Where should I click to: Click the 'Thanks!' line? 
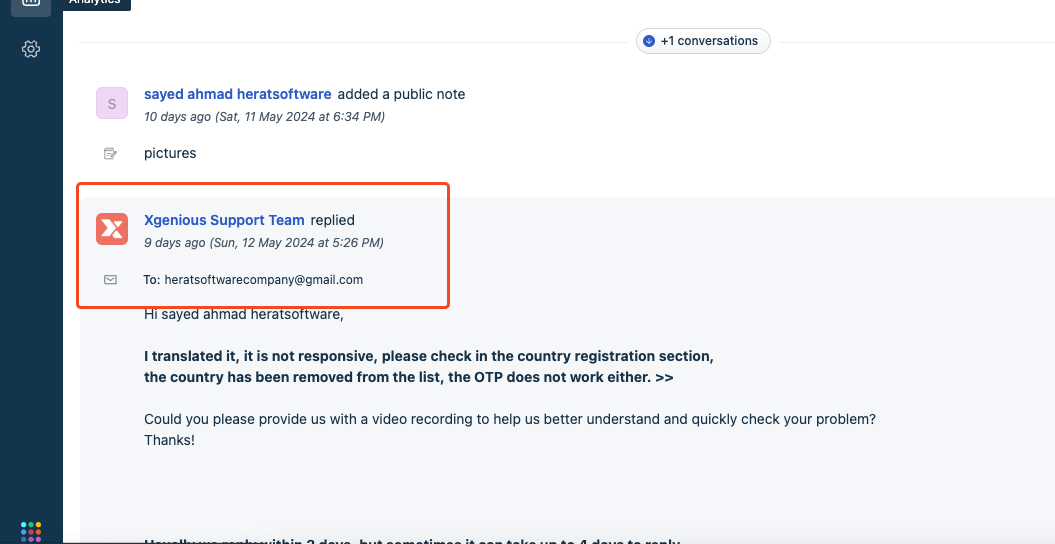pos(170,440)
